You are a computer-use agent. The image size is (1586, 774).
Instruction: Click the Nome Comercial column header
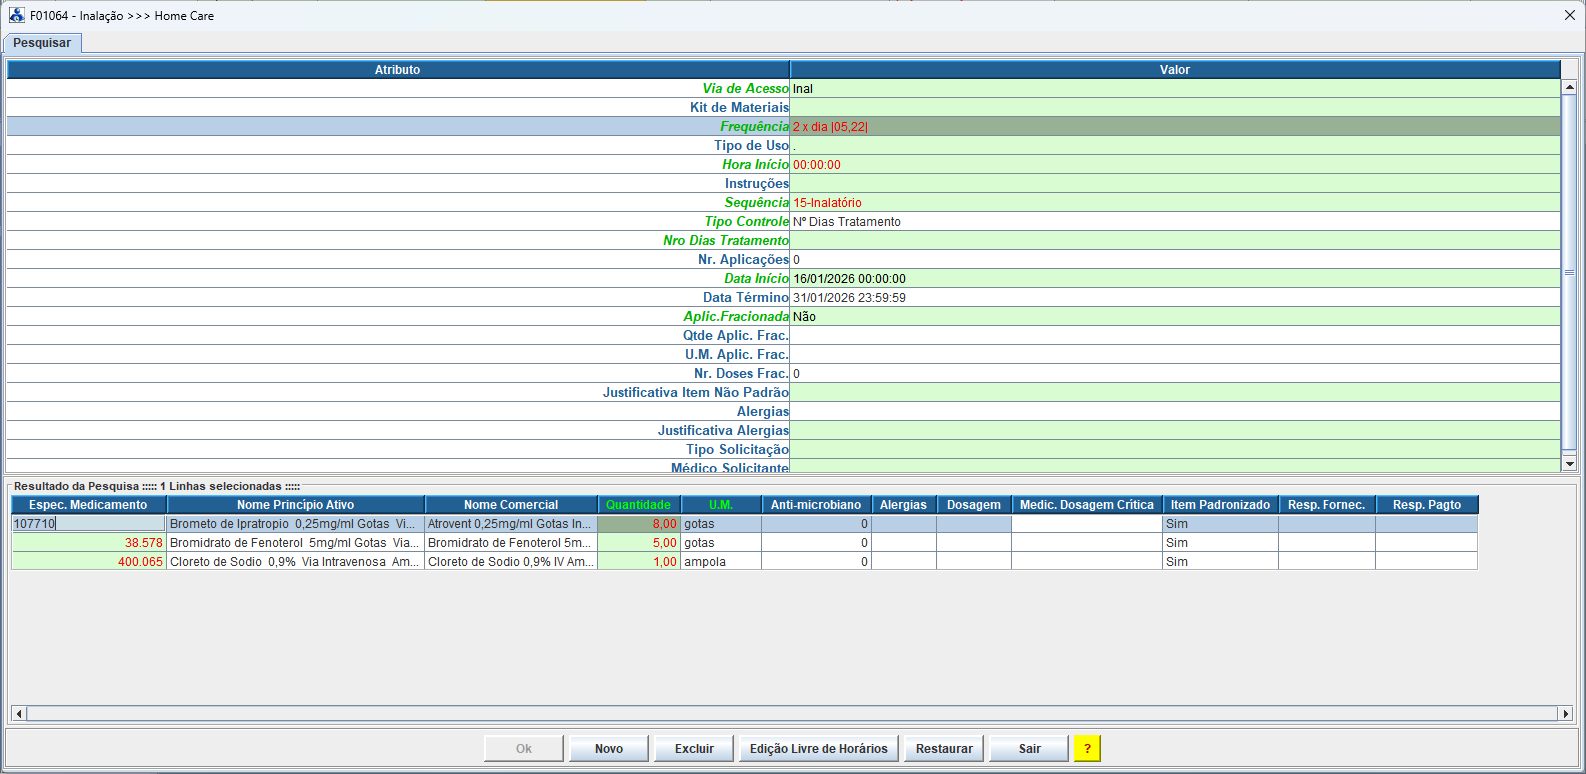pyautogui.click(x=510, y=505)
